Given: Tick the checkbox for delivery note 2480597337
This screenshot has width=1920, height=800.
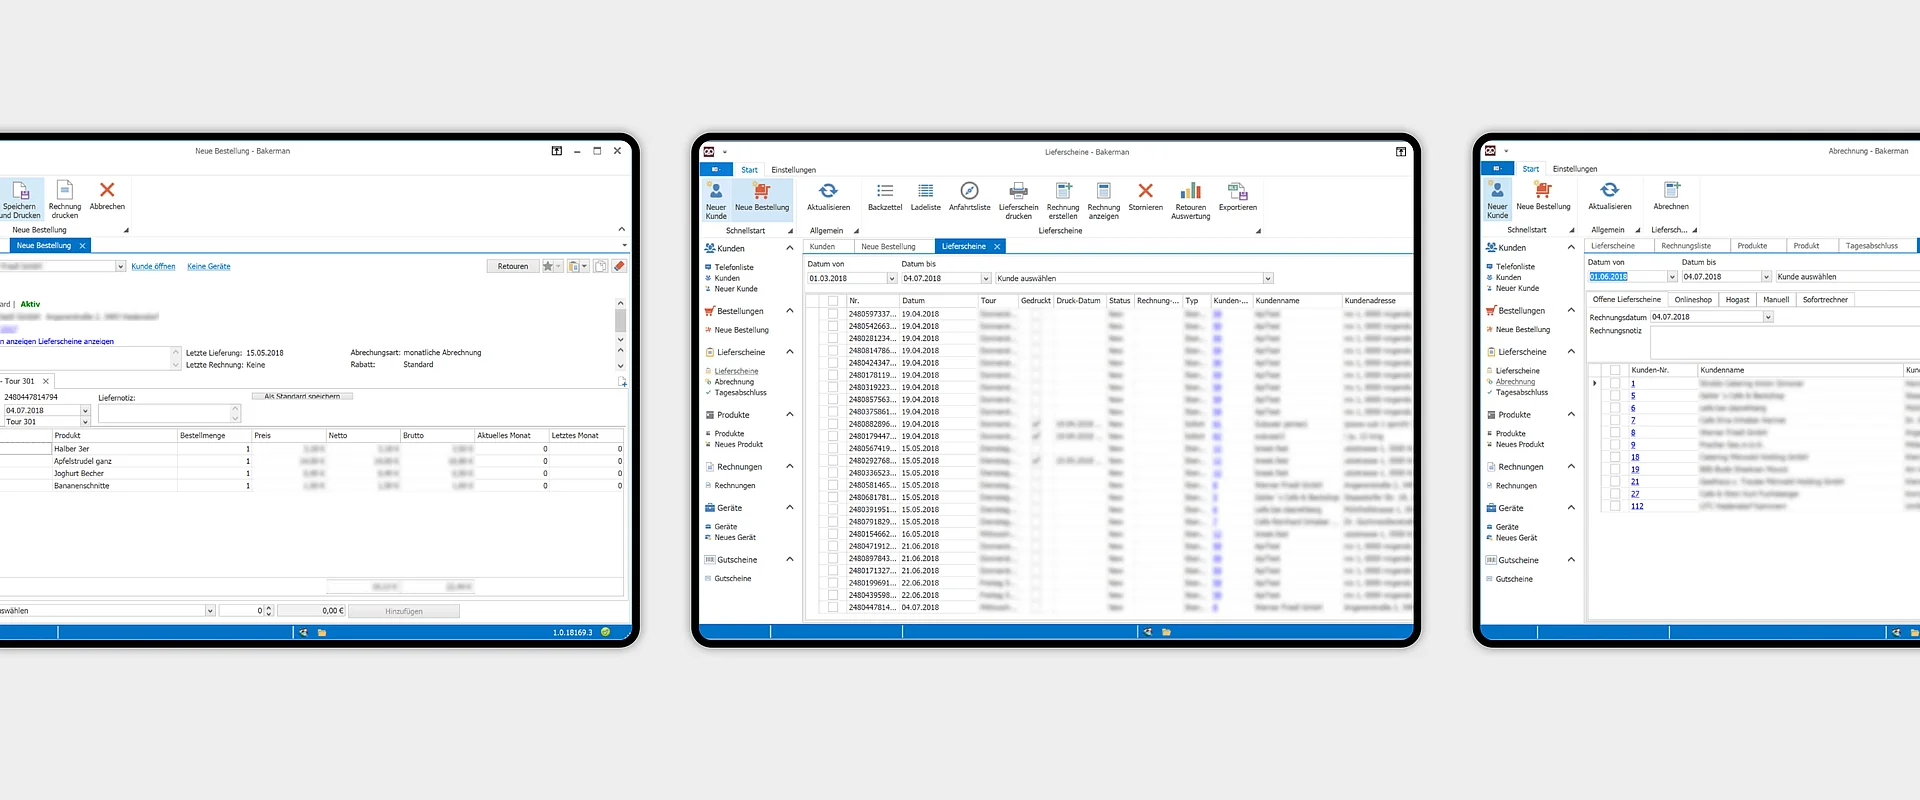Looking at the screenshot, I should [x=833, y=314].
